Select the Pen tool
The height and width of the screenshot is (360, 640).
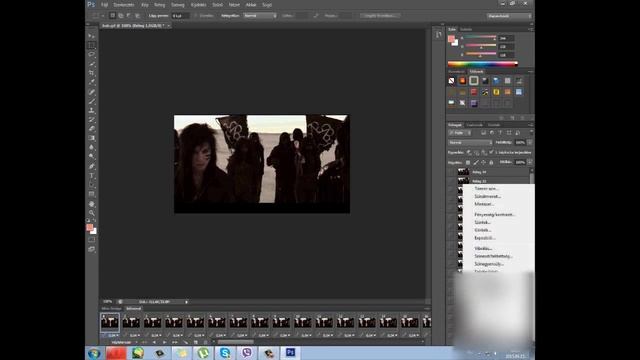pos(91,166)
